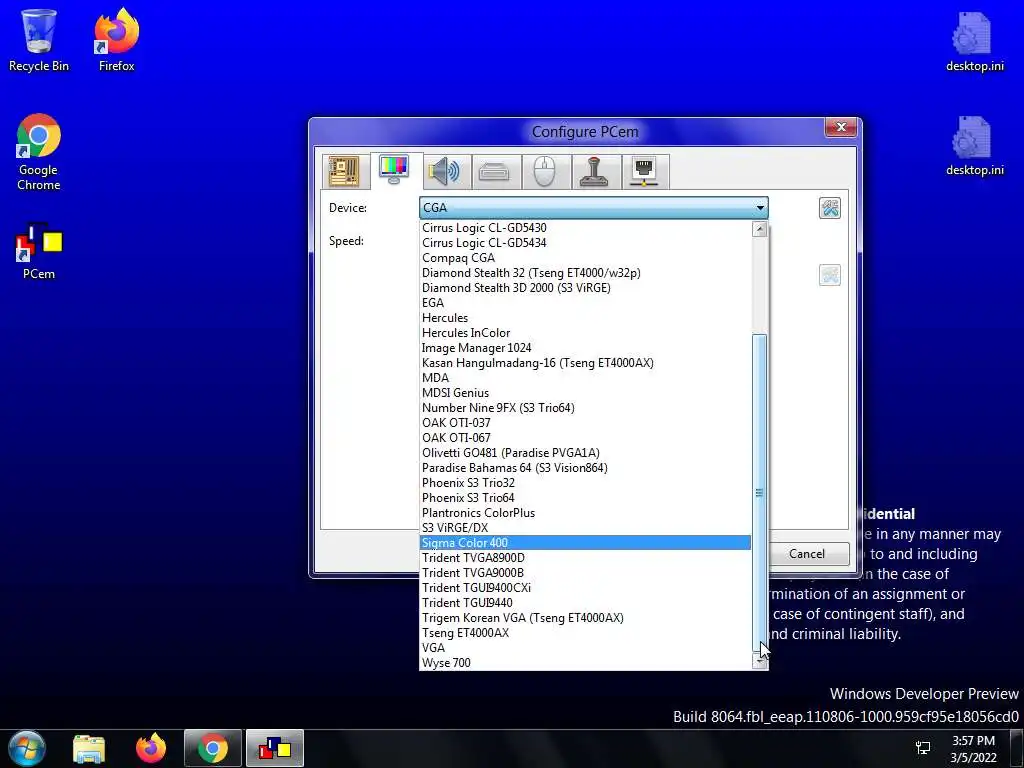Choose EGA video device
1024x768 pixels.
click(585, 303)
